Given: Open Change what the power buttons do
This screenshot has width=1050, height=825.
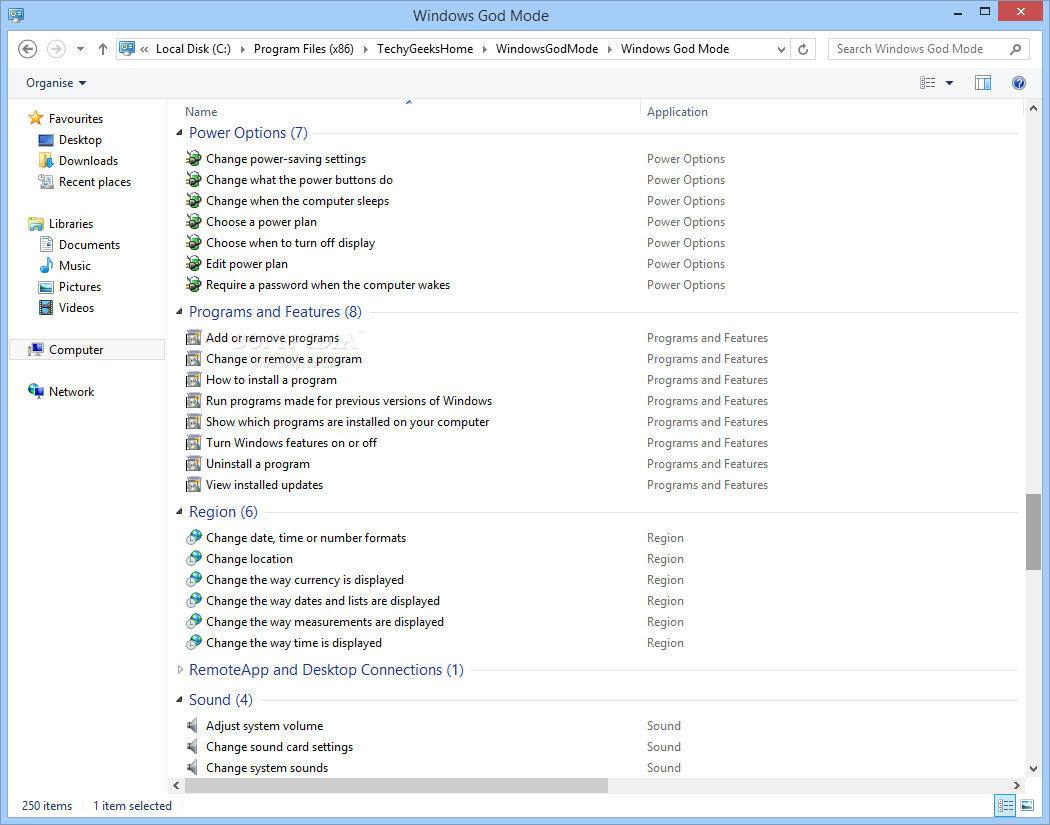Looking at the screenshot, I should tap(299, 179).
